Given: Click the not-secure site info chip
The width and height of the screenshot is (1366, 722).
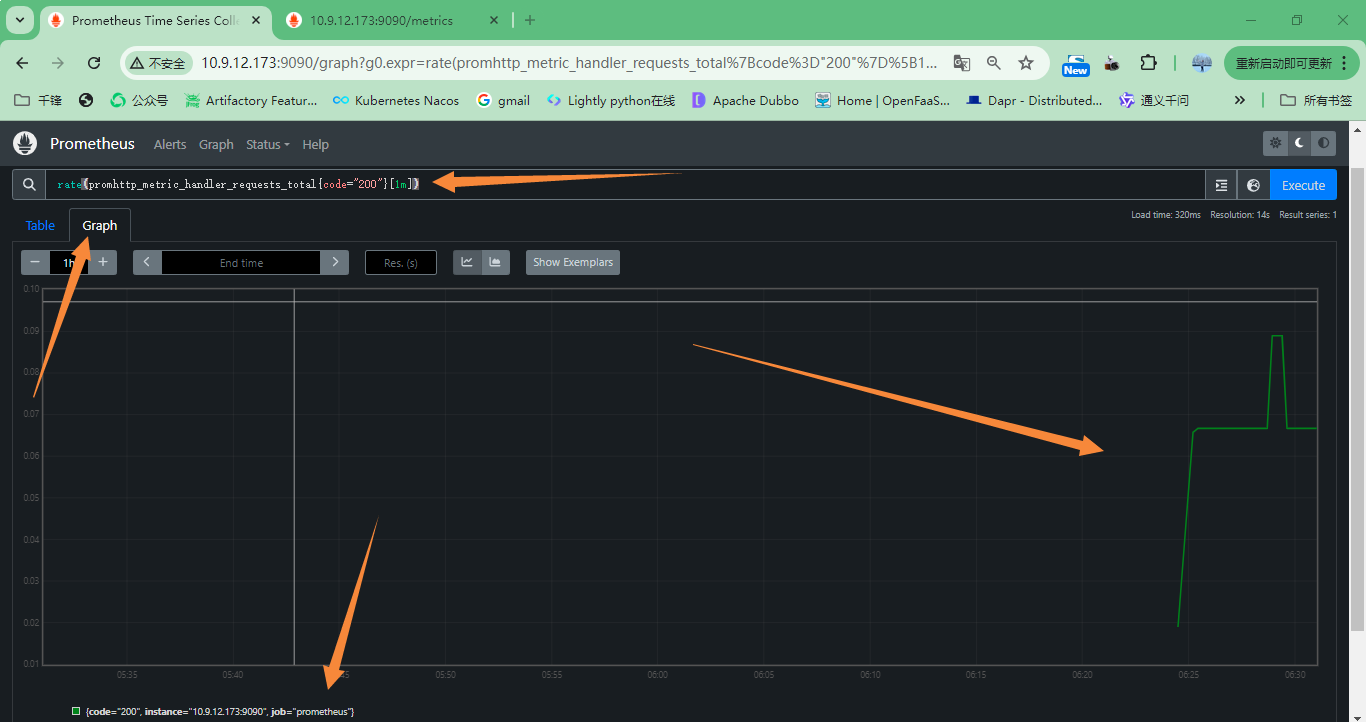Looking at the screenshot, I should click(x=158, y=63).
